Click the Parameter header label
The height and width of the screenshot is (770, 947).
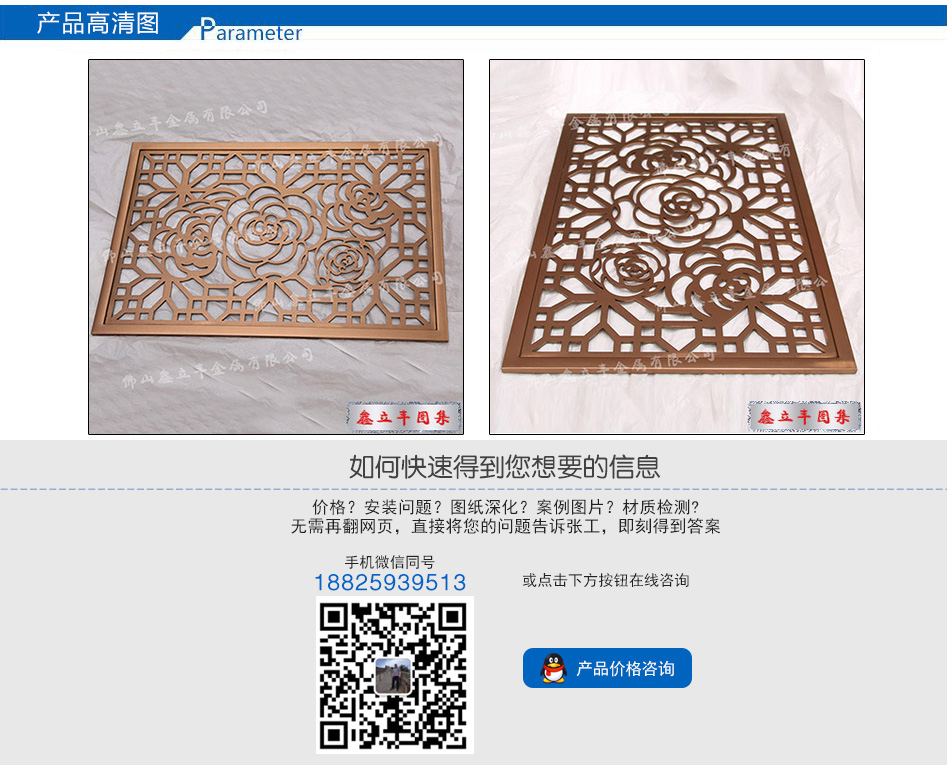(251, 30)
